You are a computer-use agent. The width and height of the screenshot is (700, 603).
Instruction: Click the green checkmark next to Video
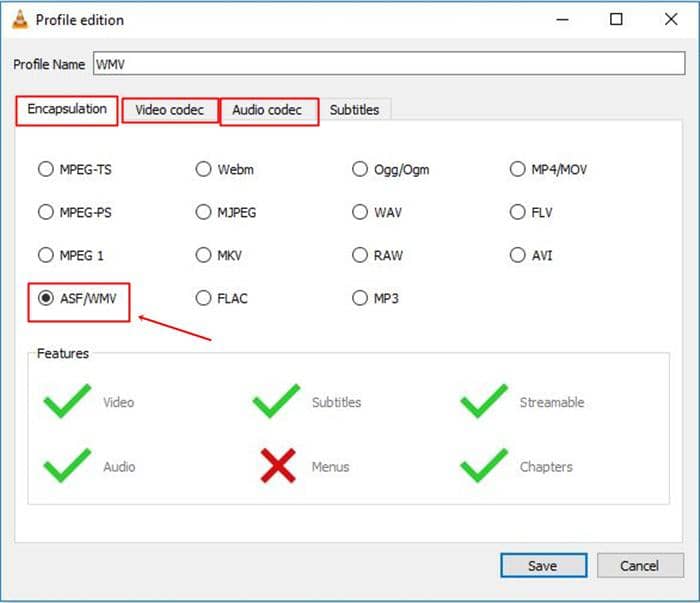click(x=66, y=402)
